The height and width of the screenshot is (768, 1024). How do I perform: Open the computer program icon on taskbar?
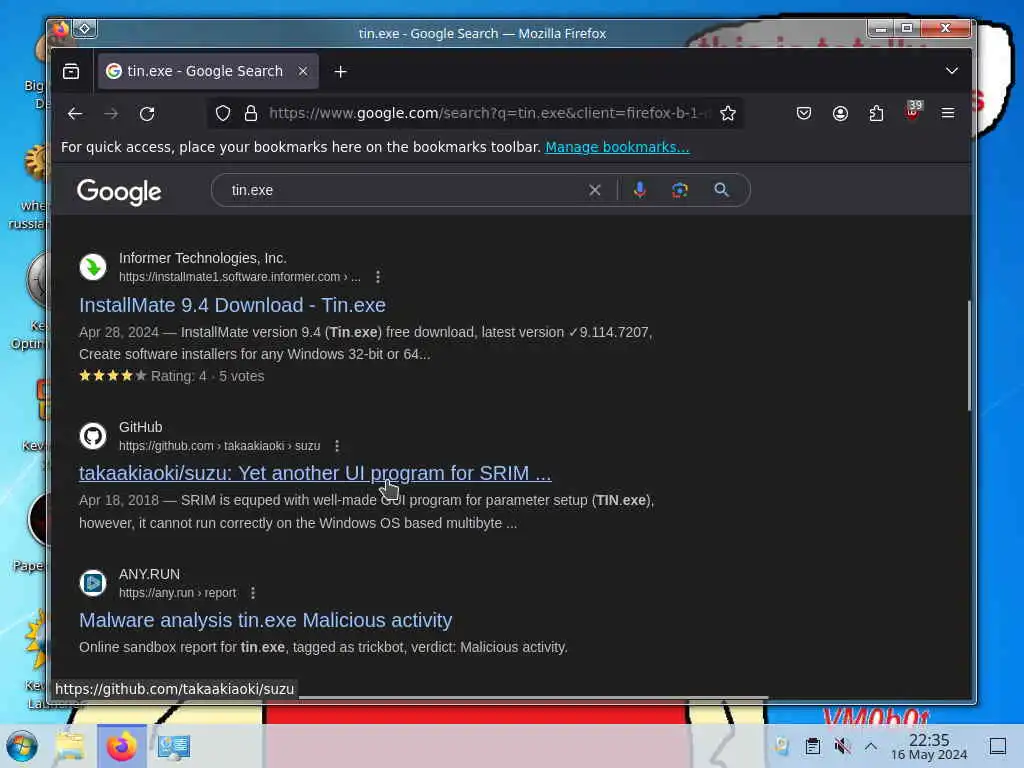tap(174, 746)
